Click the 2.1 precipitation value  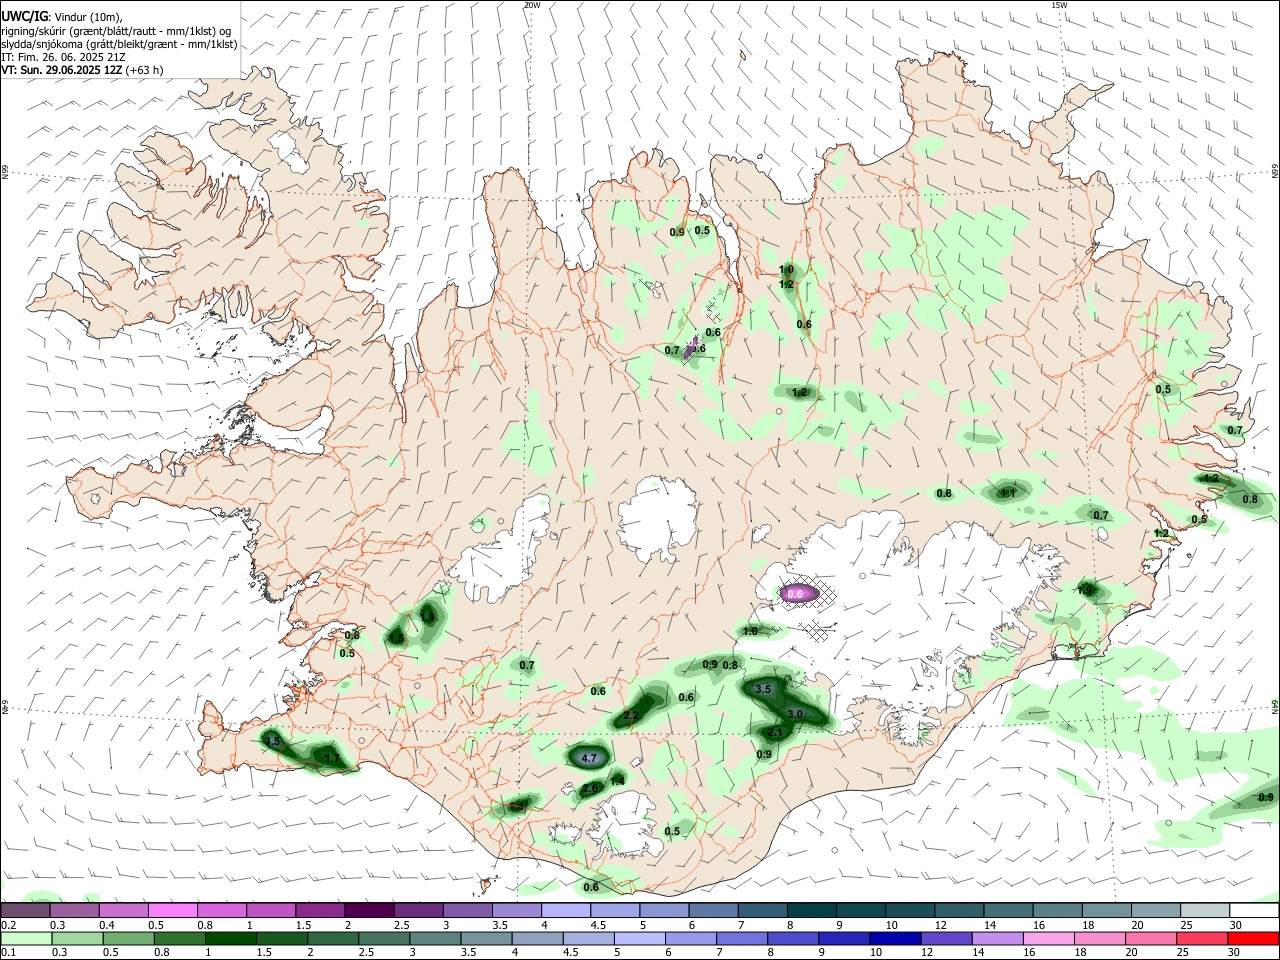(x=775, y=733)
